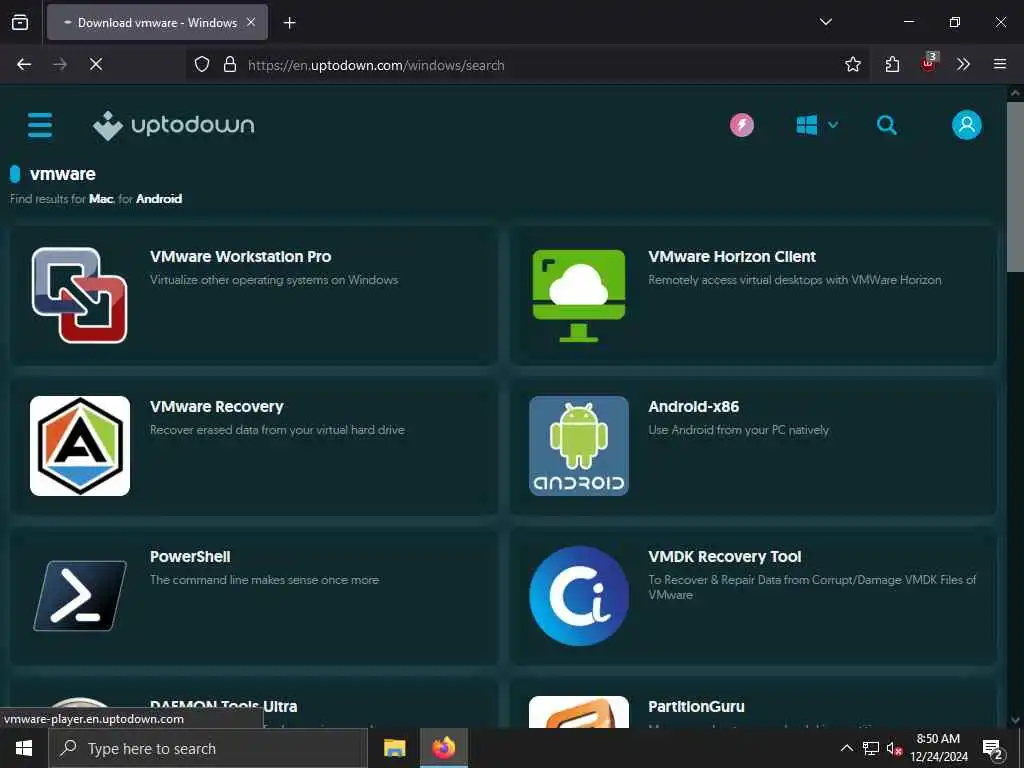Click the Android-x86 title
The height and width of the screenshot is (768, 1024).
point(694,407)
